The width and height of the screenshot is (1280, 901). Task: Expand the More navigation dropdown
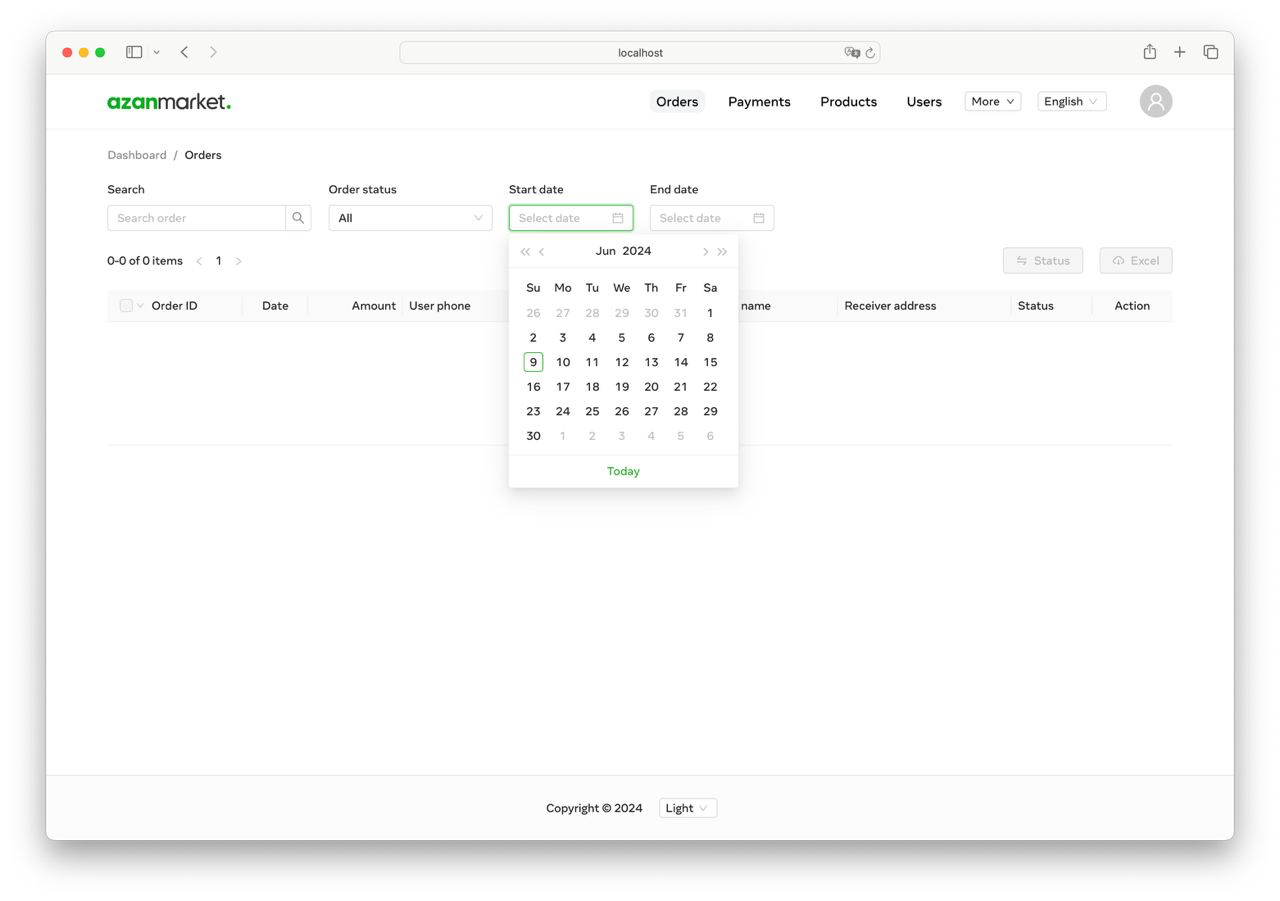click(x=991, y=101)
